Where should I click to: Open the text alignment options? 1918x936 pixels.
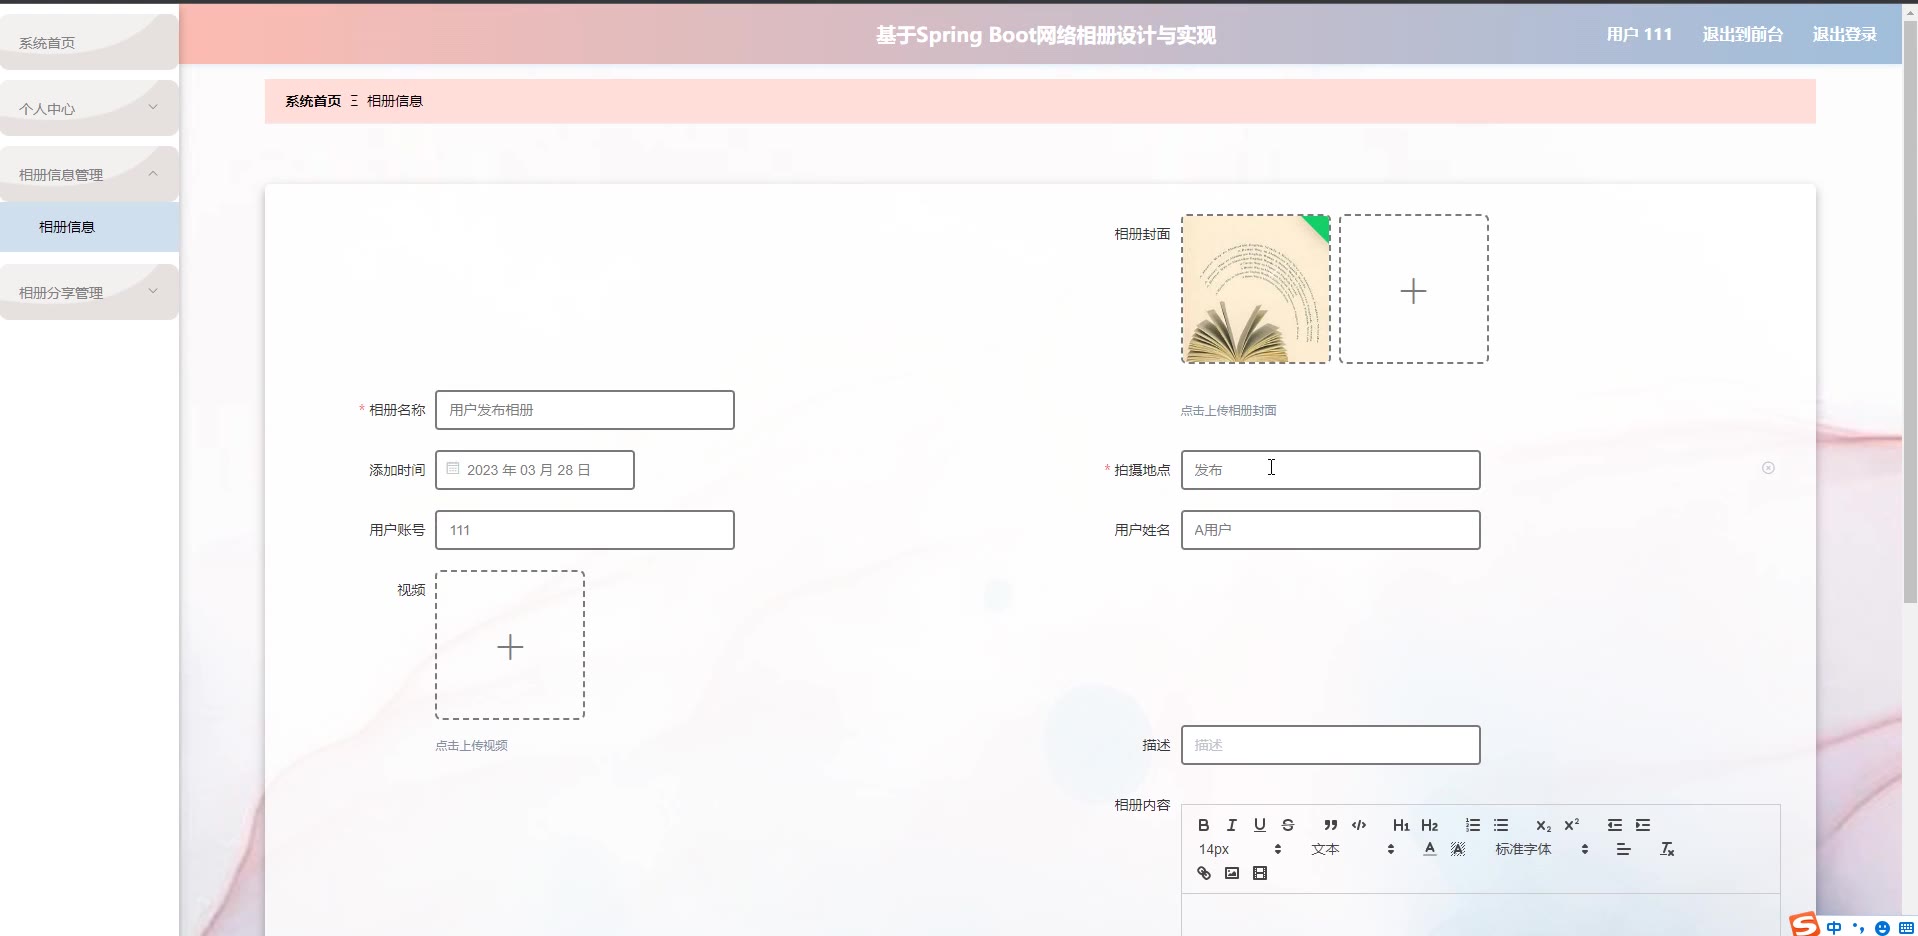tap(1623, 849)
